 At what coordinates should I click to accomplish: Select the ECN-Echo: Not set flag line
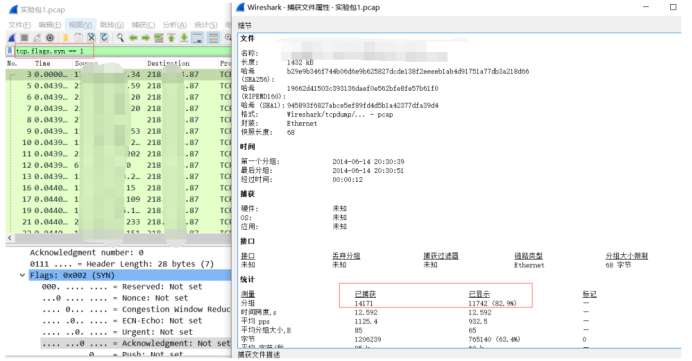122,321
